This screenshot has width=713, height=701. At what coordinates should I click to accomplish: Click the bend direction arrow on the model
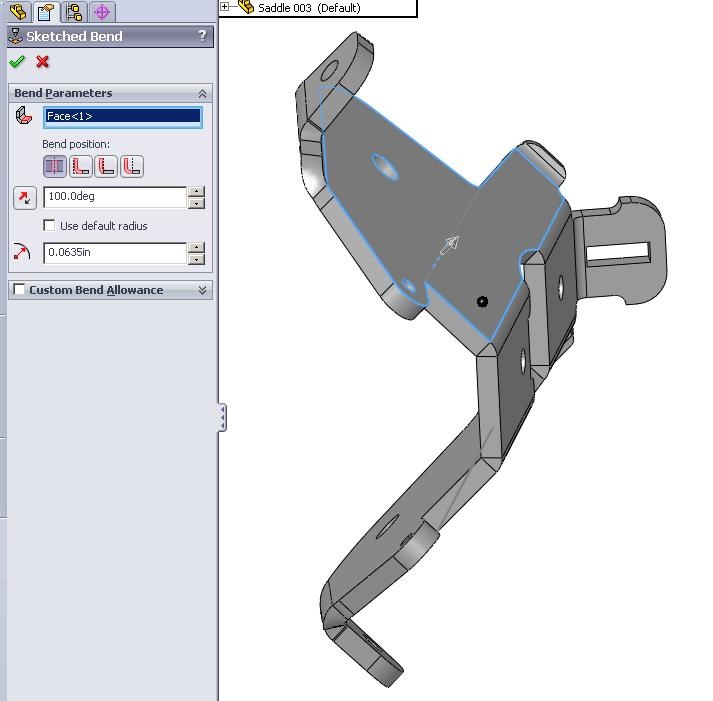(x=450, y=245)
